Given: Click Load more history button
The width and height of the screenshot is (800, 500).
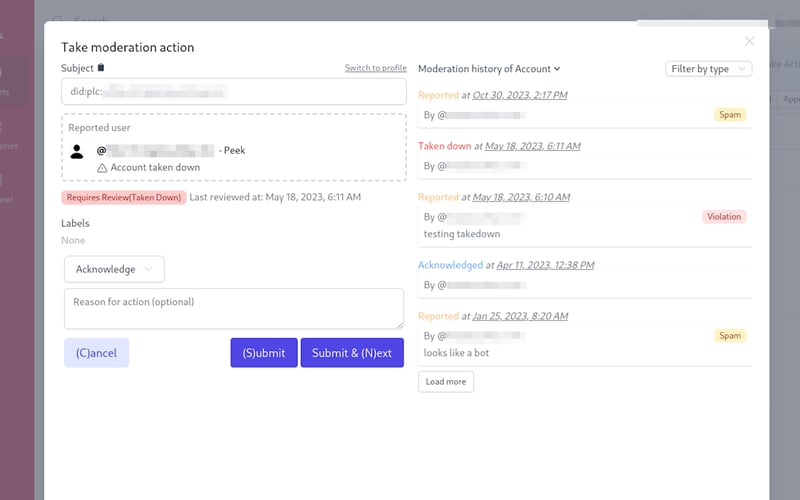Looking at the screenshot, I should pyautogui.click(x=446, y=382).
